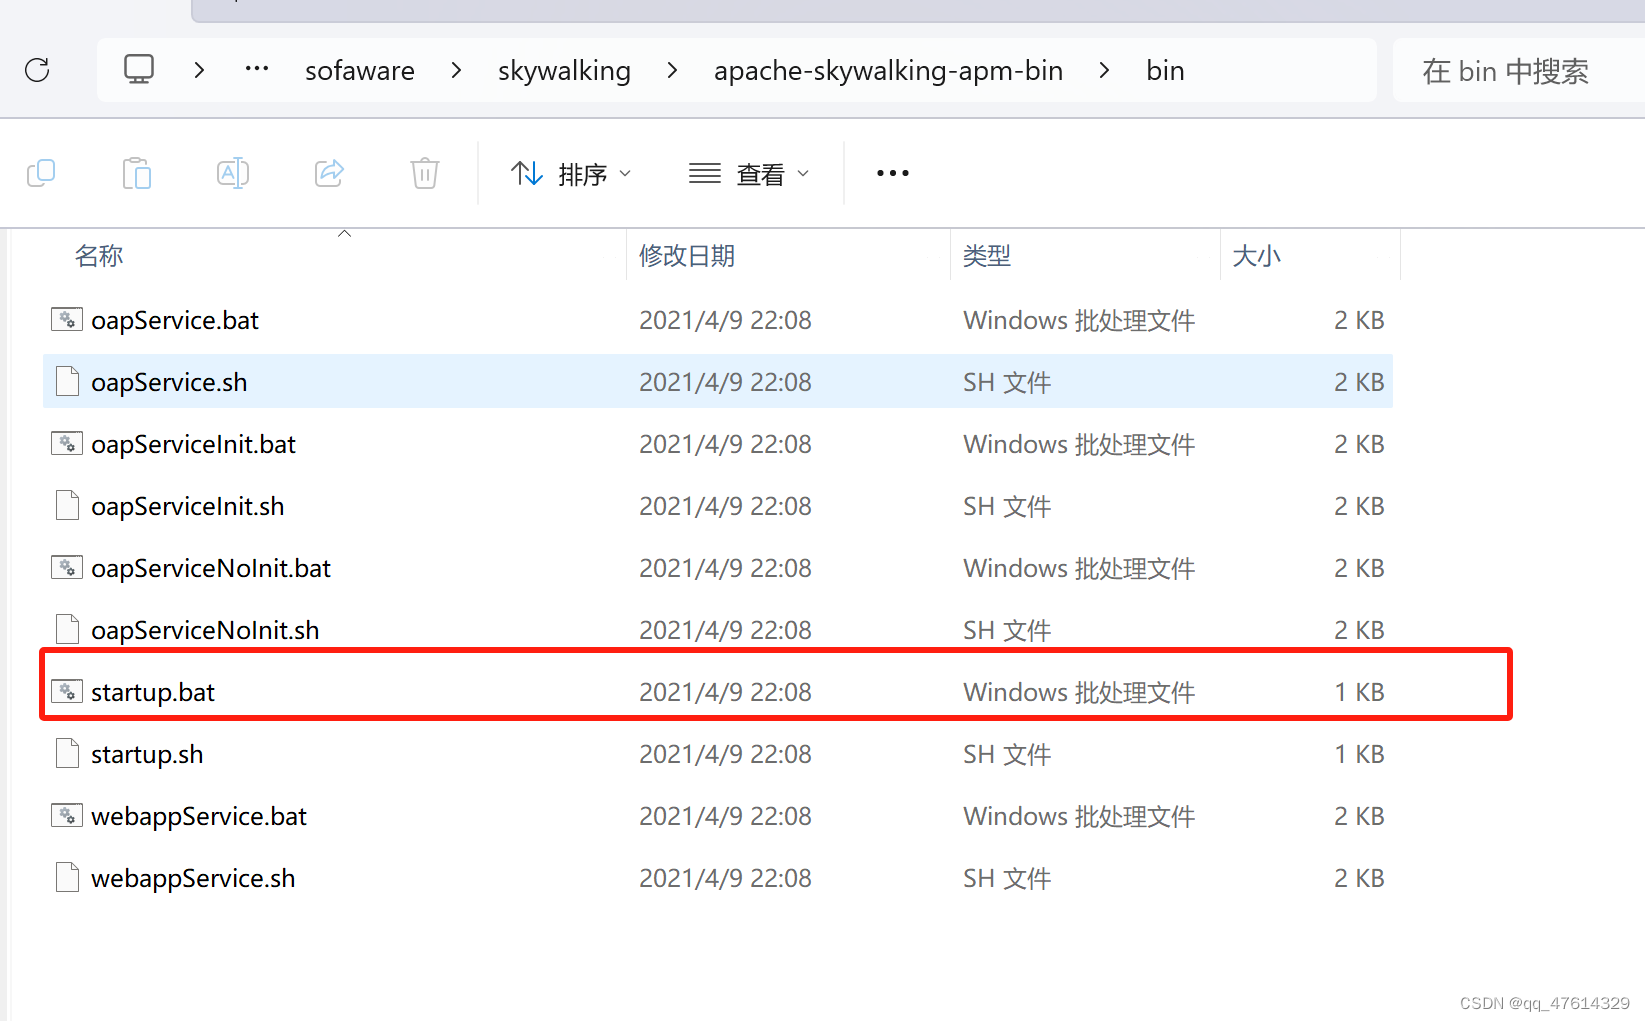Click the oapService.sh file icon
The height and width of the screenshot is (1021, 1645).
(67, 382)
